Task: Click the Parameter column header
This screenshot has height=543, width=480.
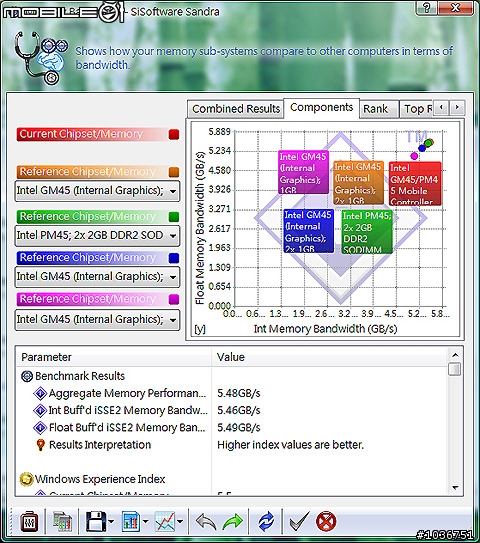Action: 114,357
